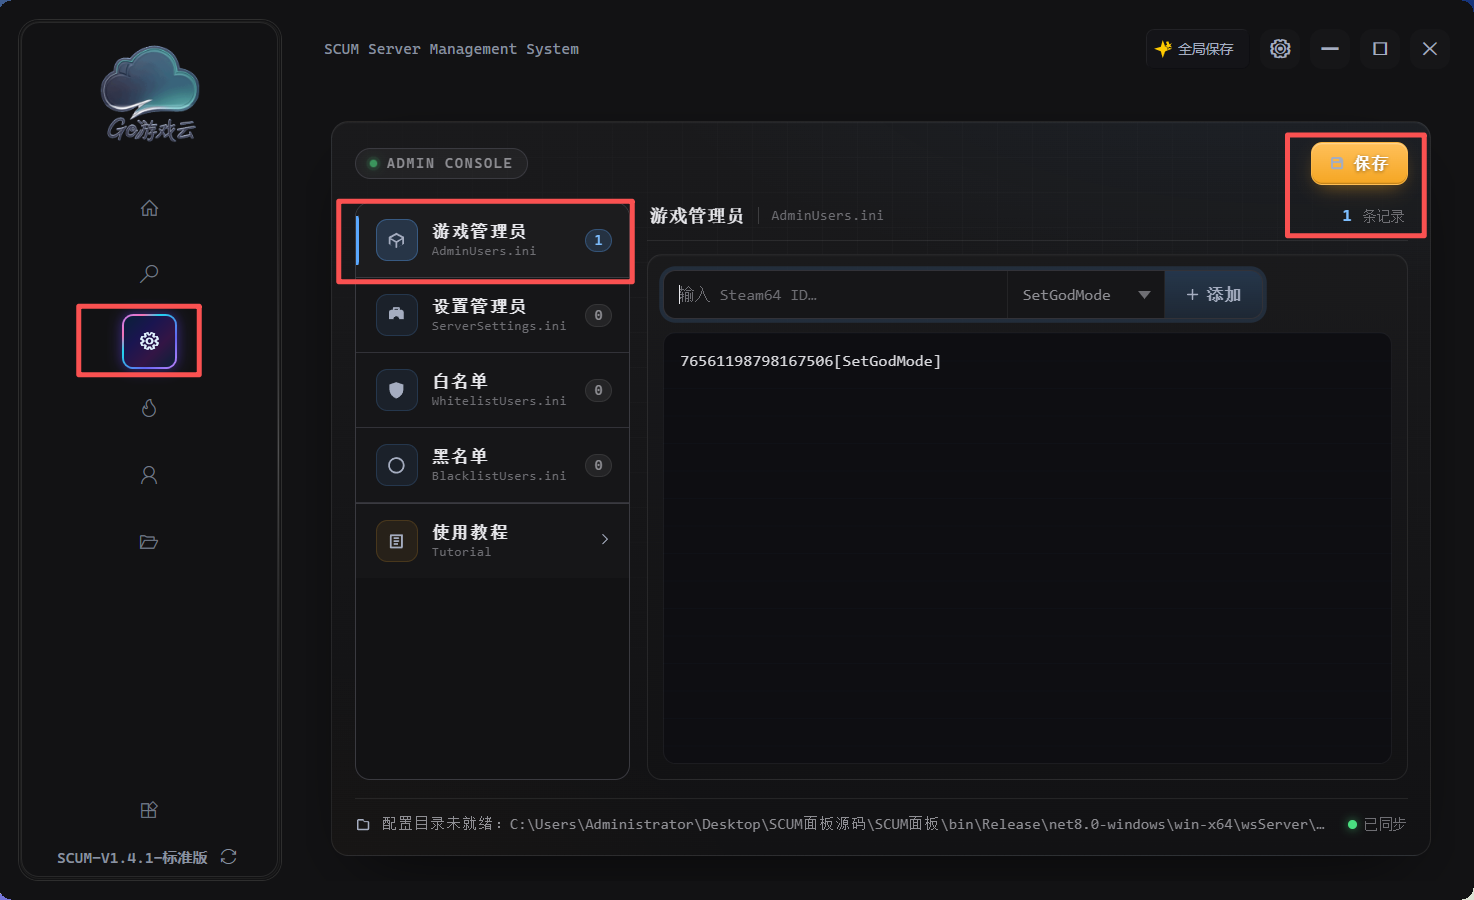Viewport: 1474px width, 900px height.
Task: Click the 0 badge on 白名单
Action: (598, 390)
